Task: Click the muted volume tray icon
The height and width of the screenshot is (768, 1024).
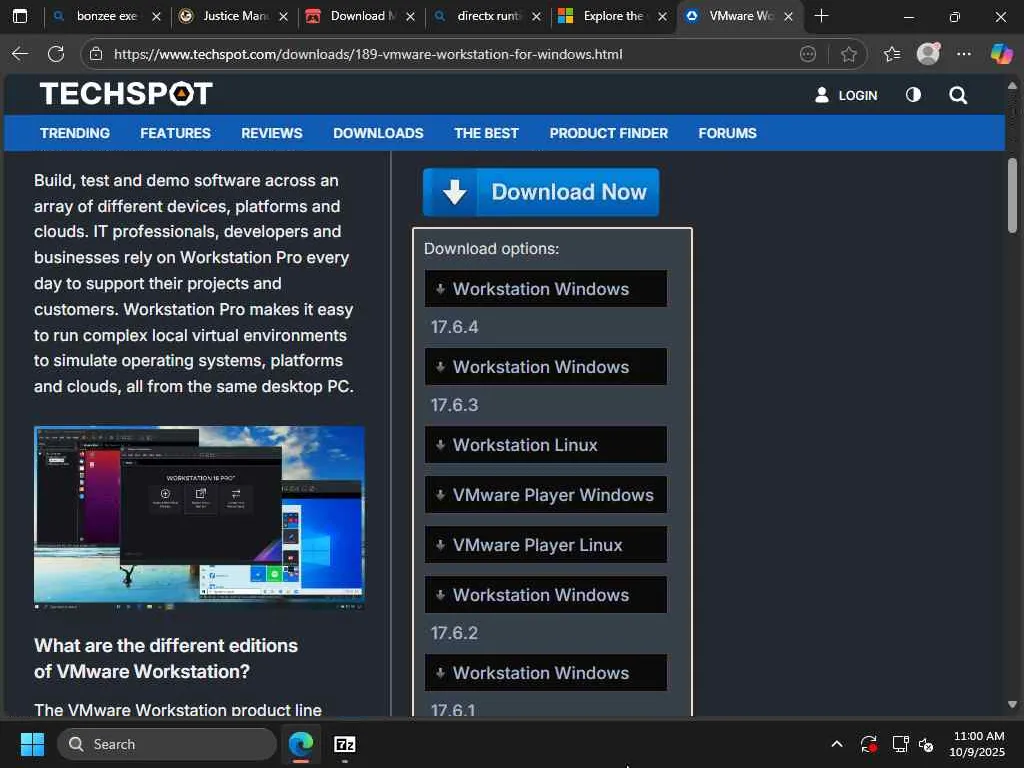Action: [926, 744]
